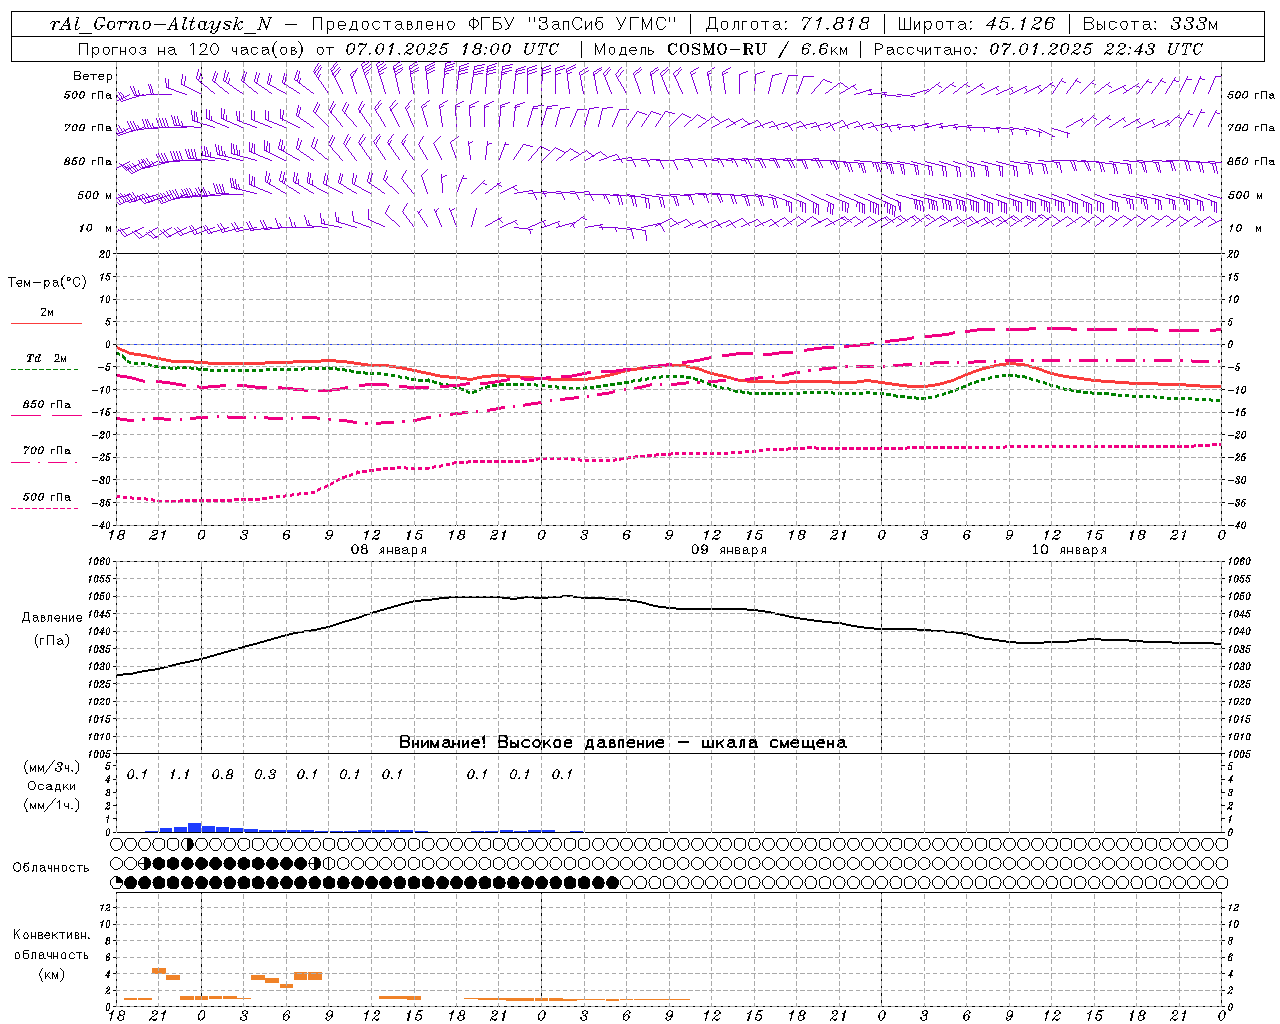Click the Давление pressure panel label
The image size is (1280, 1024).
point(52,618)
